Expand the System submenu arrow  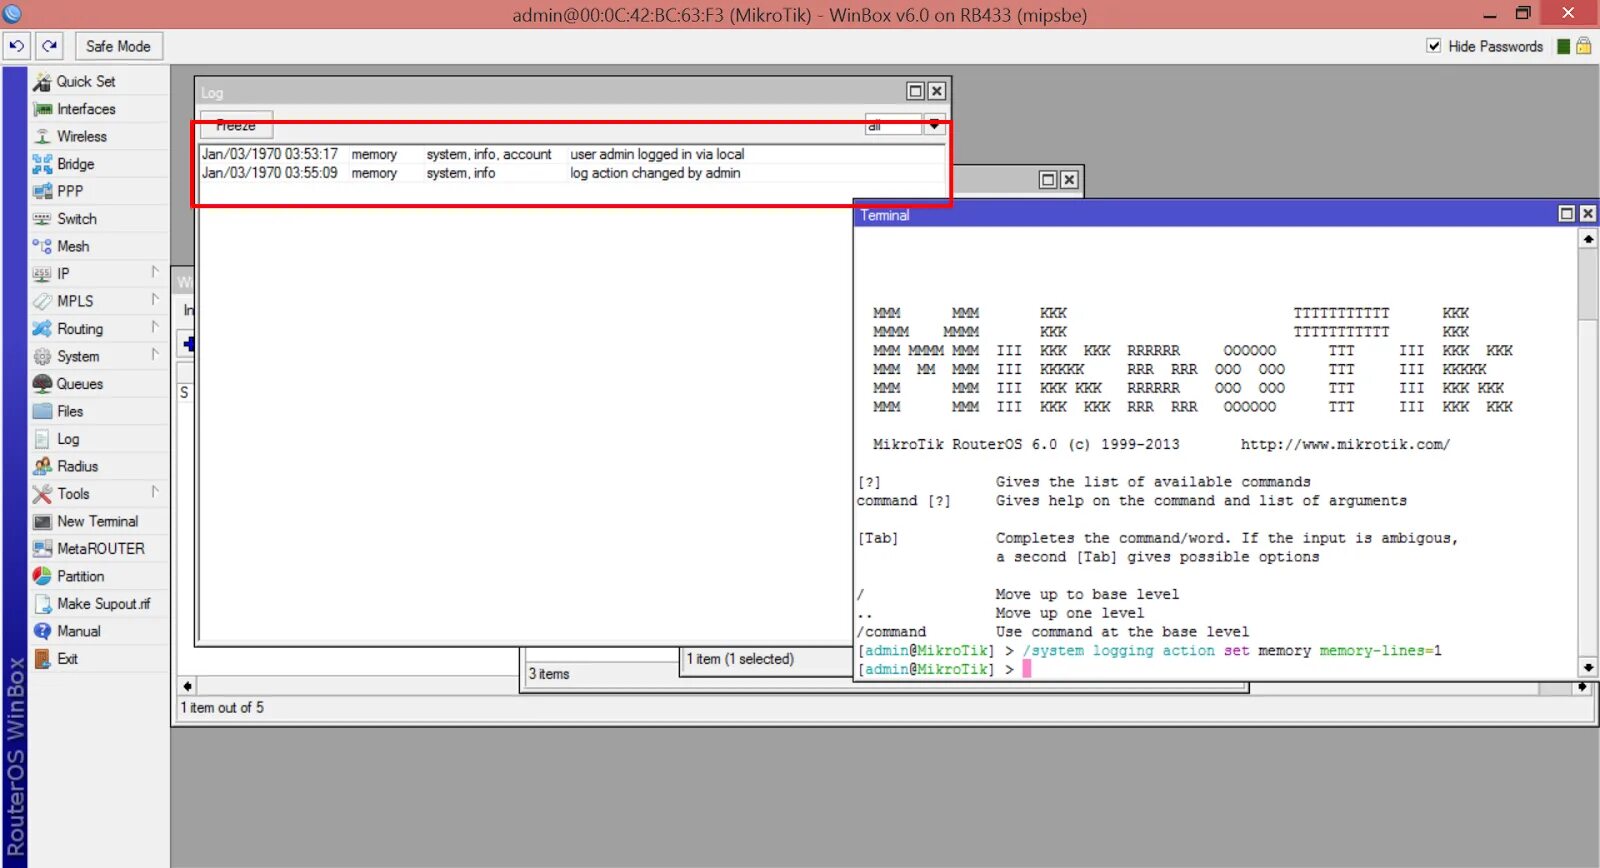coord(155,354)
